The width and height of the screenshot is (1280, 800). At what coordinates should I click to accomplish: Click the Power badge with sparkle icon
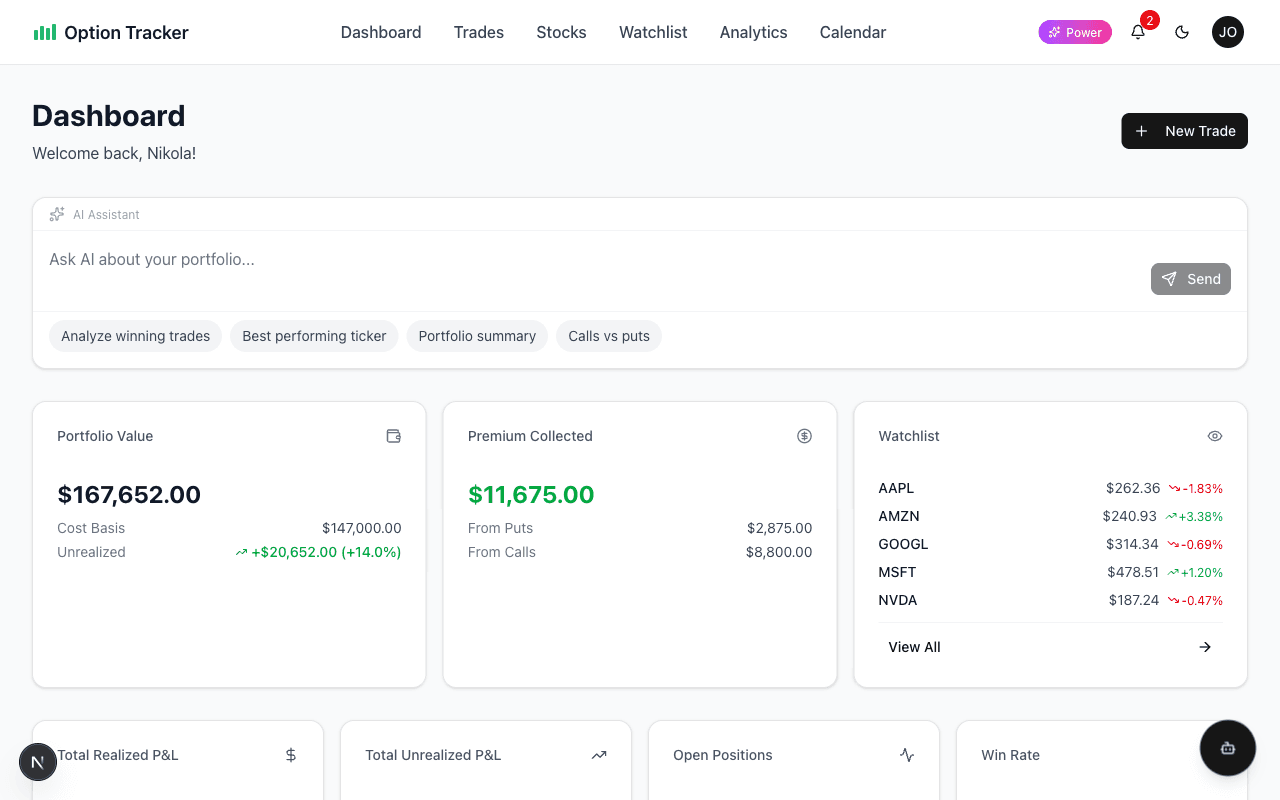pyautogui.click(x=1075, y=32)
